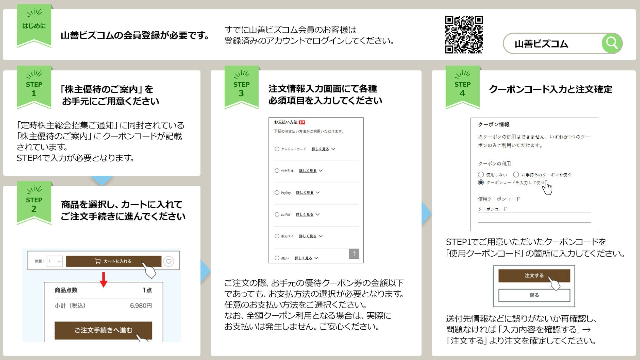
Task: Click the white 戻る button
Action: point(534,295)
